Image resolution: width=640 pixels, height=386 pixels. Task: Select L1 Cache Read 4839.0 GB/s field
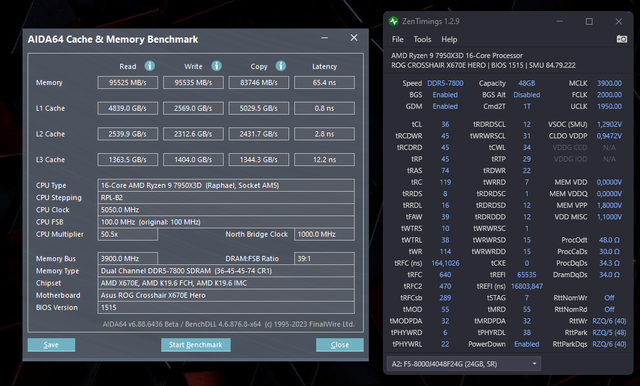[128, 108]
